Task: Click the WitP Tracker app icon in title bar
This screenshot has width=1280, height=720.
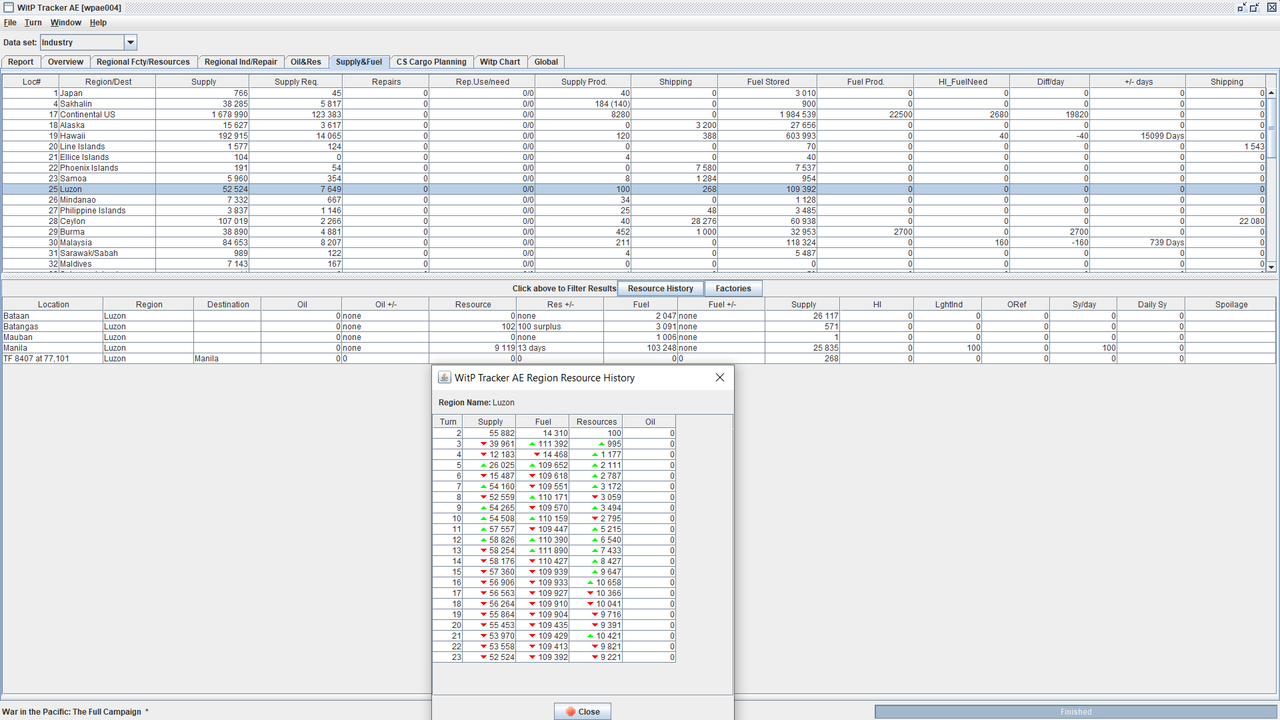Action: tap(8, 7)
